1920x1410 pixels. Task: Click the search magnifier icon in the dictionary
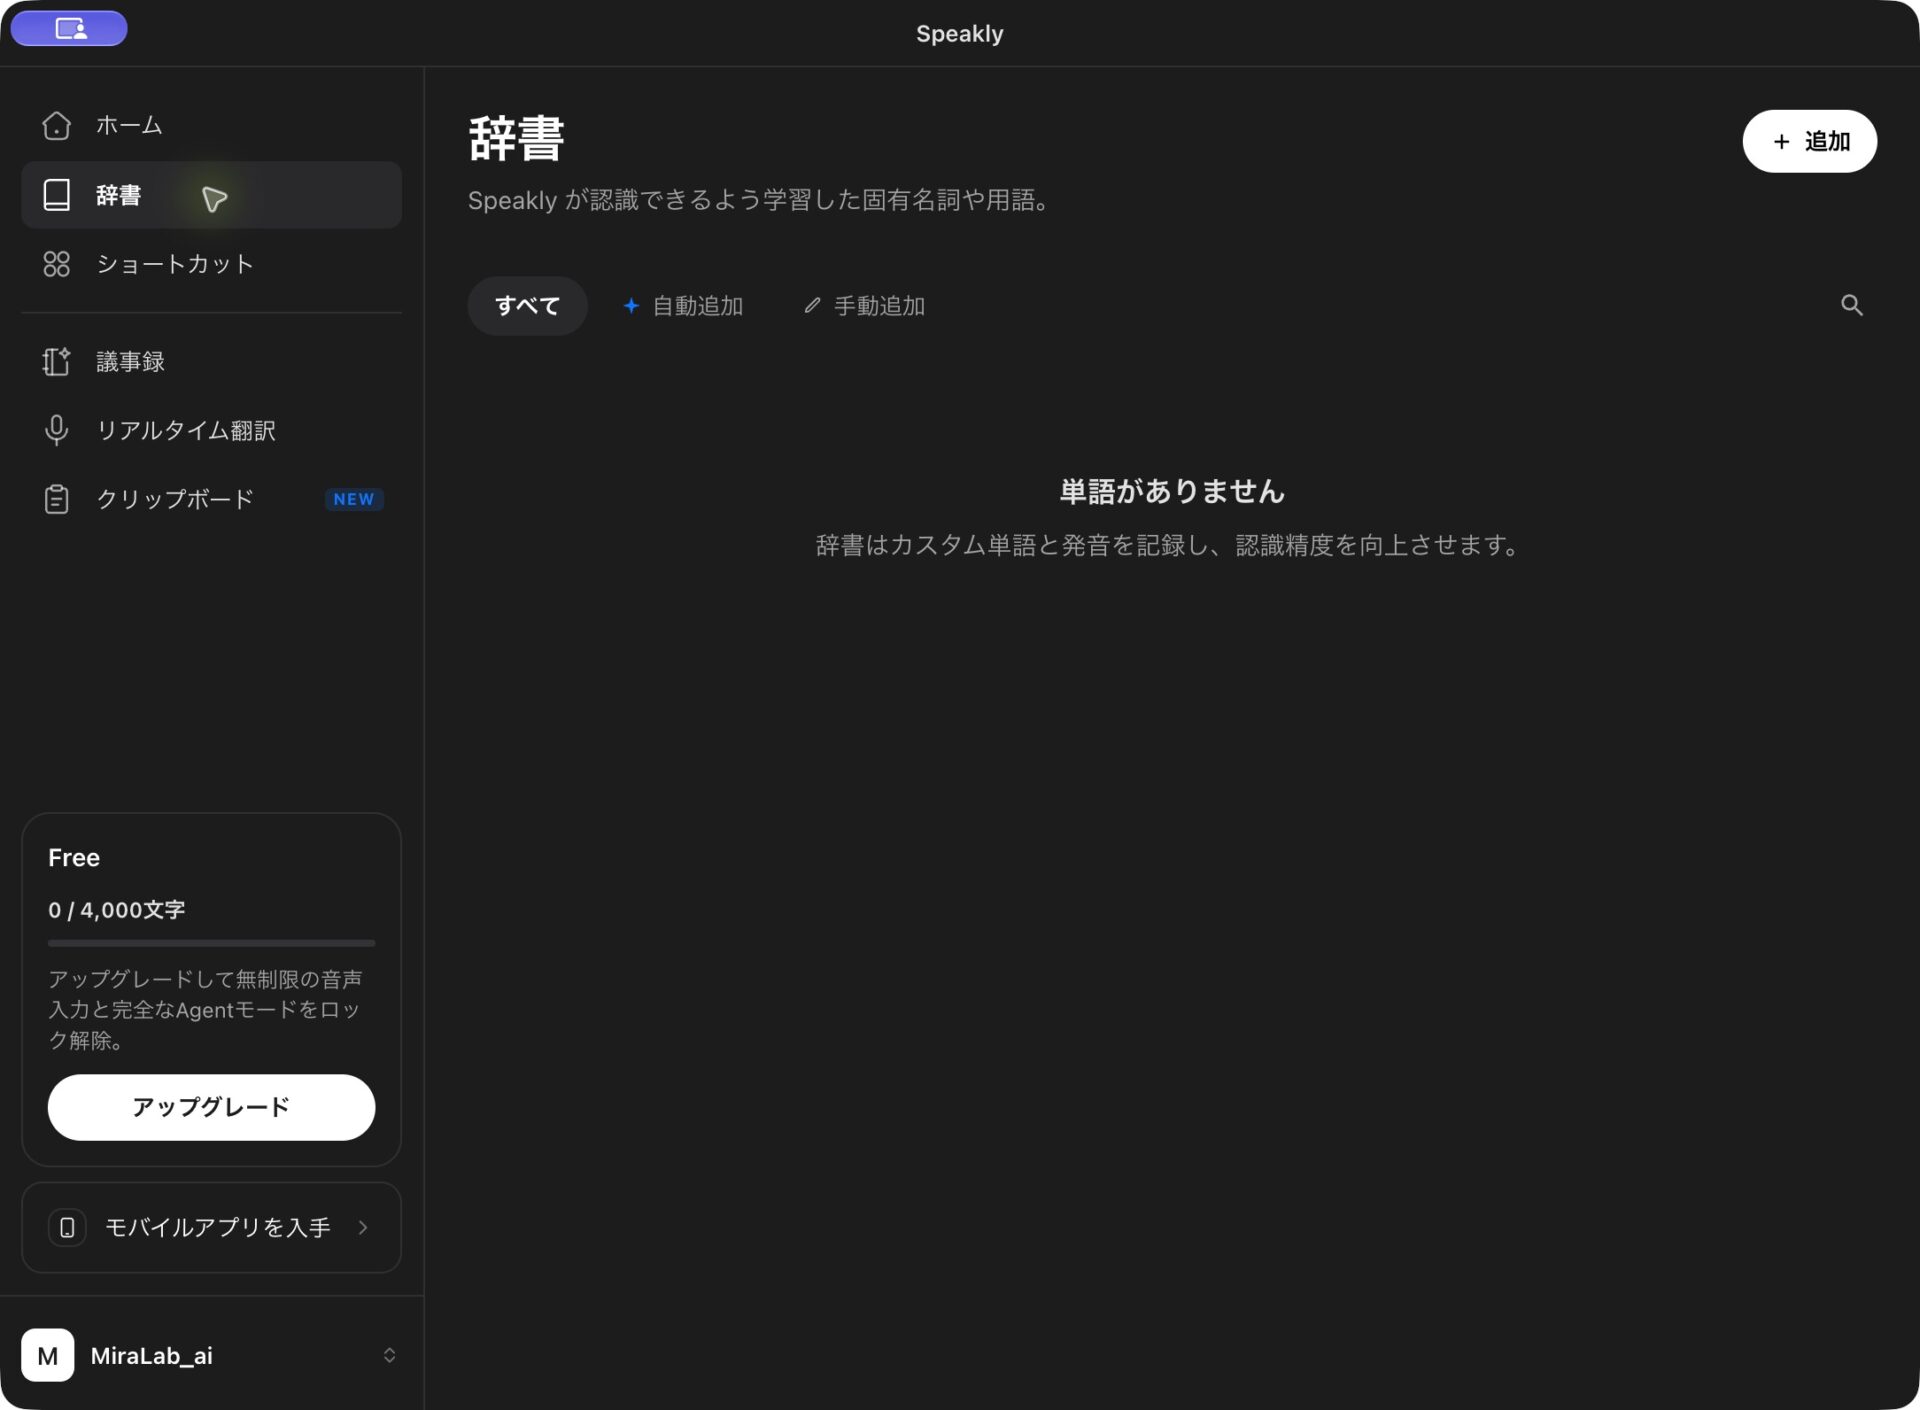(1852, 305)
